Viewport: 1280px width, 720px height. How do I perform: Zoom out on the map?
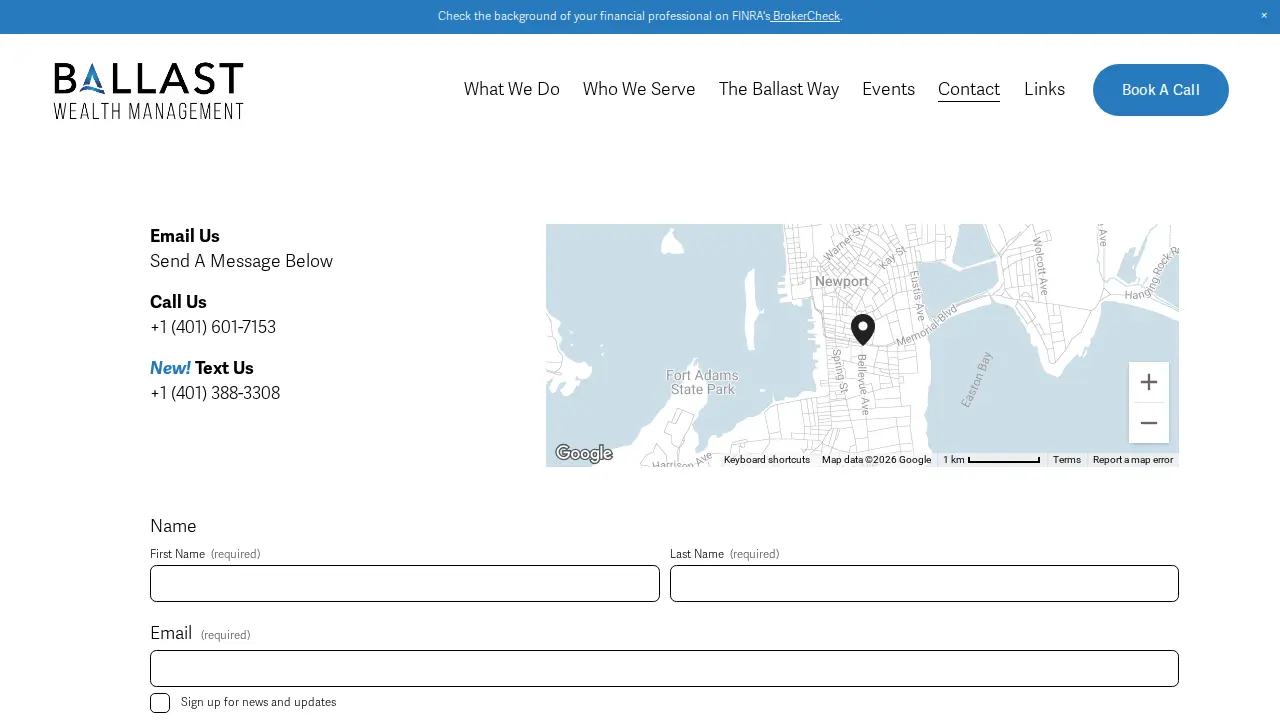coord(1149,423)
